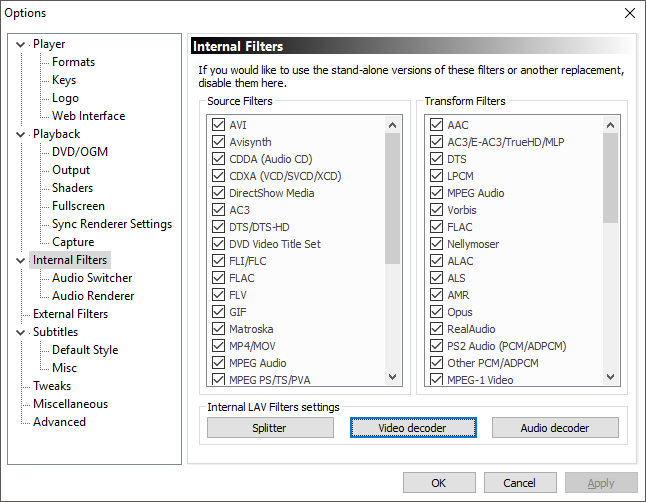
Task: Click the Source Filters scroll-up arrow
Action: point(393,125)
